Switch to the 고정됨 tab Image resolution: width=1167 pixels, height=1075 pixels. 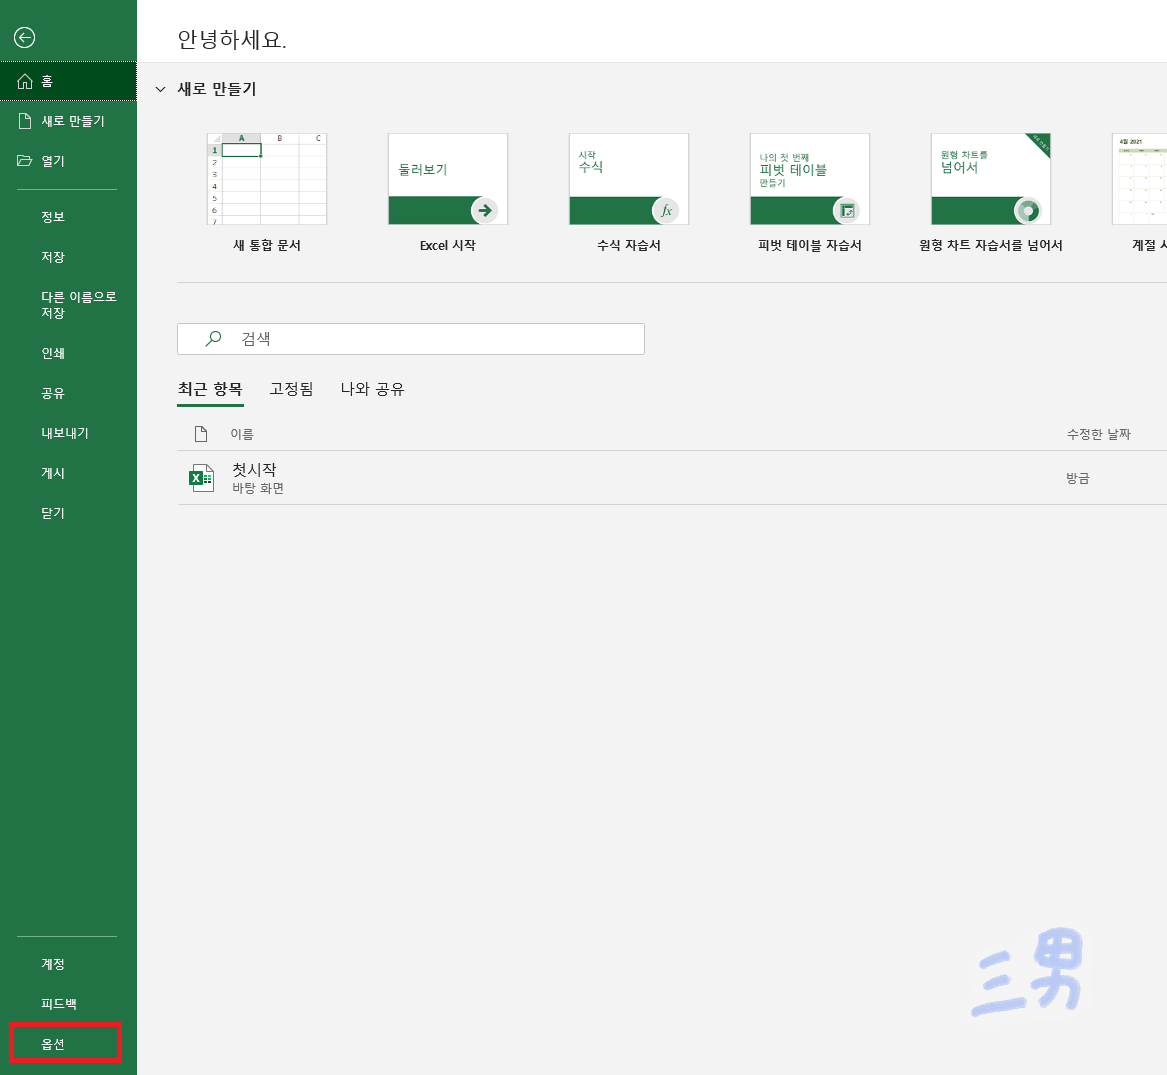coord(291,389)
